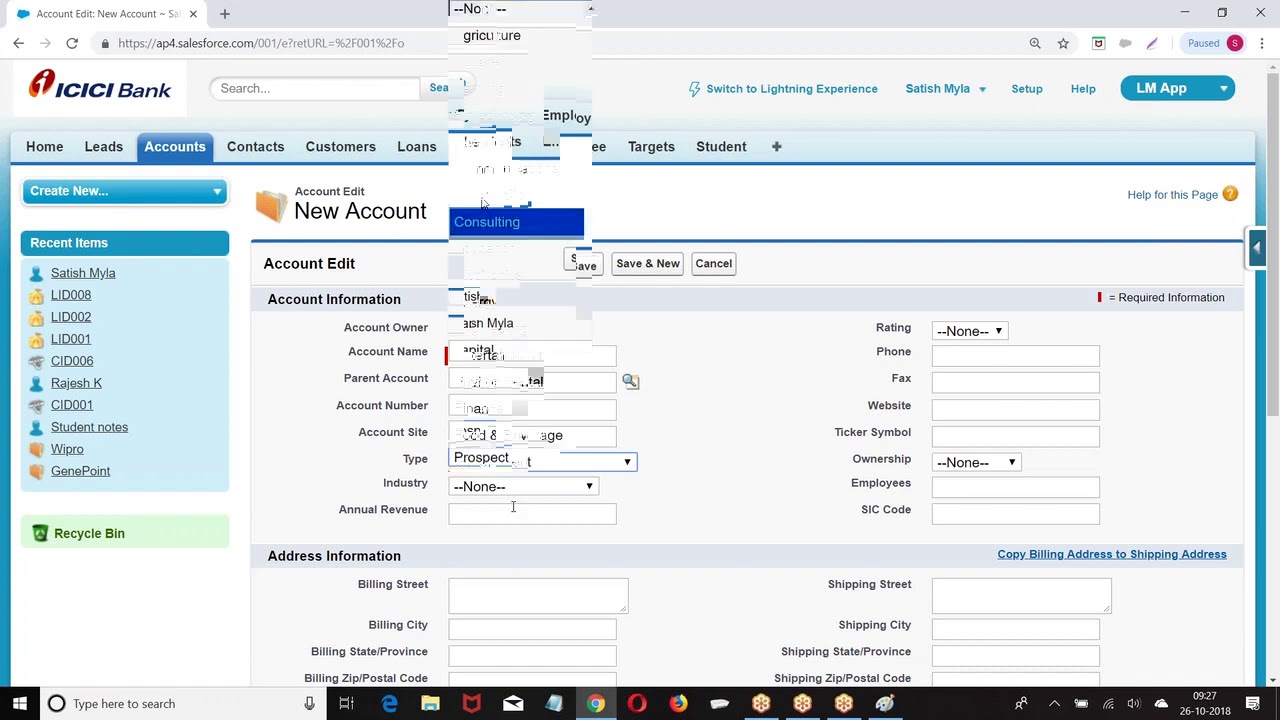This screenshot has width=1280, height=720.
Task: Add a tab with the plus icon
Action: (x=776, y=146)
